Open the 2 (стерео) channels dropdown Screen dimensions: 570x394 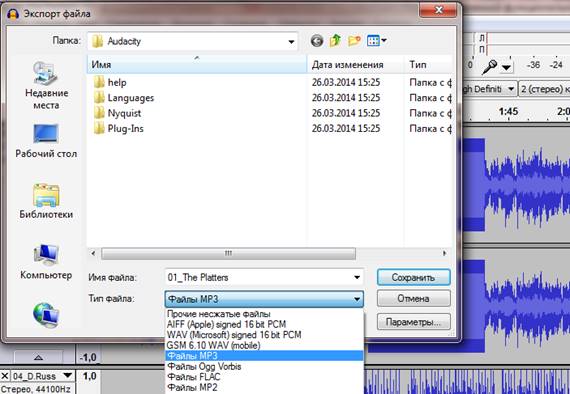point(545,89)
